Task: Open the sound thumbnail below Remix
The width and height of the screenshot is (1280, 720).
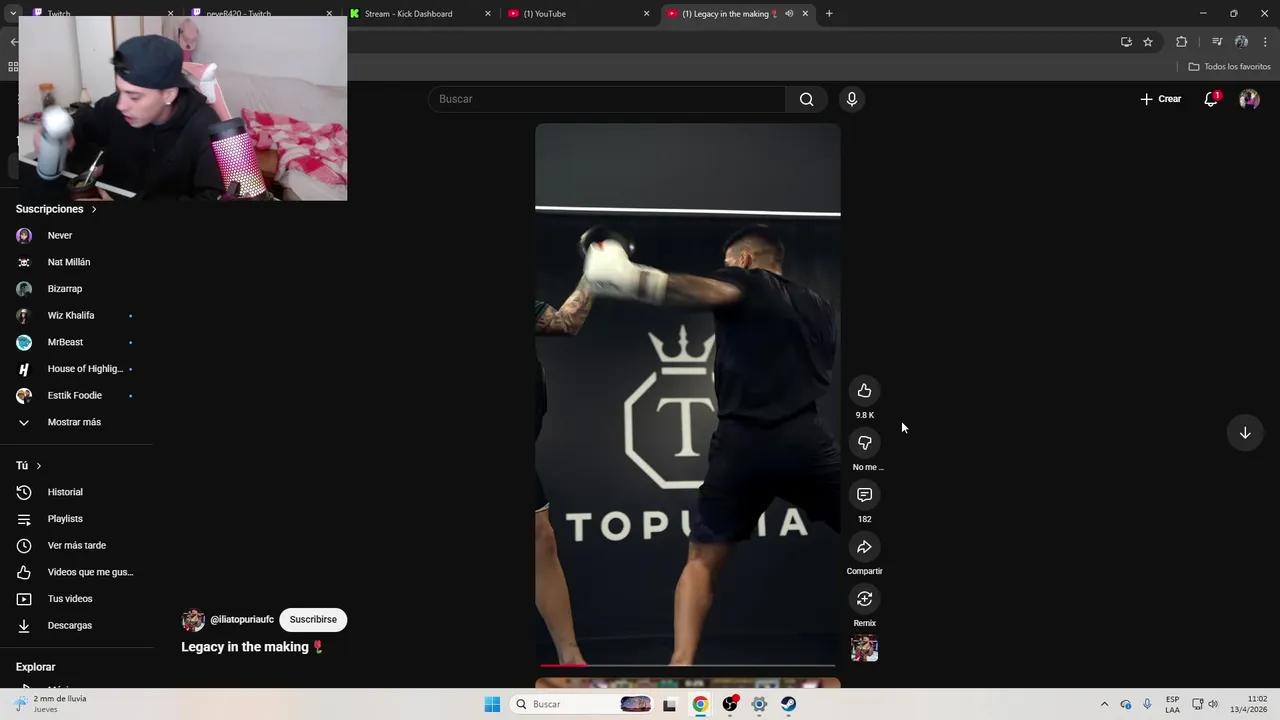Action: (864, 649)
